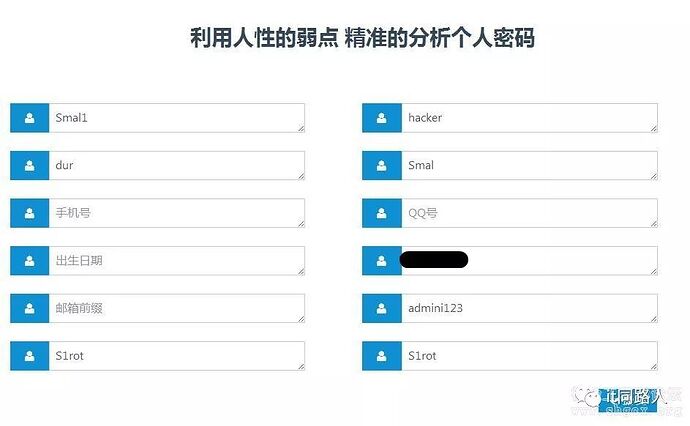This screenshot has width=690, height=426.
Task: Click the field containing admini123
Action: (528, 308)
